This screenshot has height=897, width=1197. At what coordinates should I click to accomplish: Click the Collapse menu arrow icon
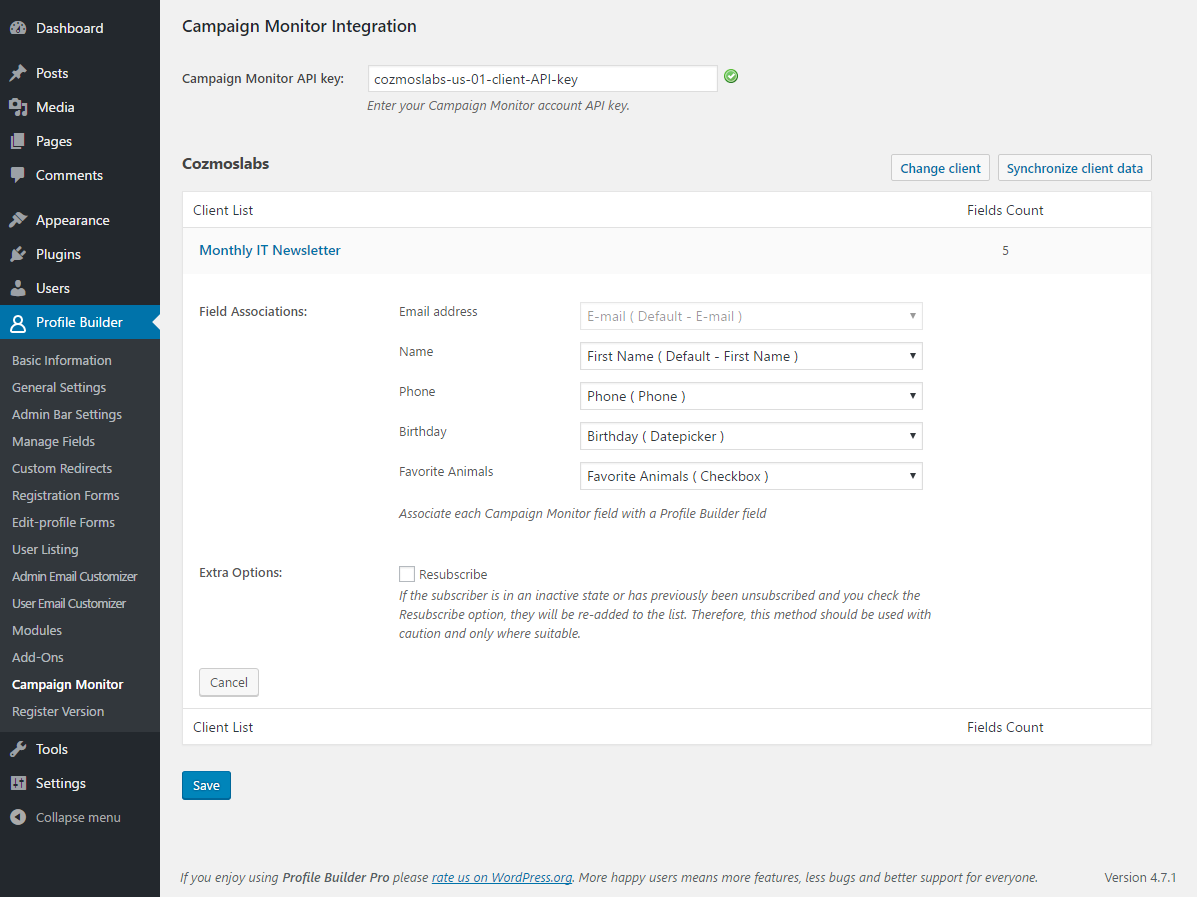point(18,817)
